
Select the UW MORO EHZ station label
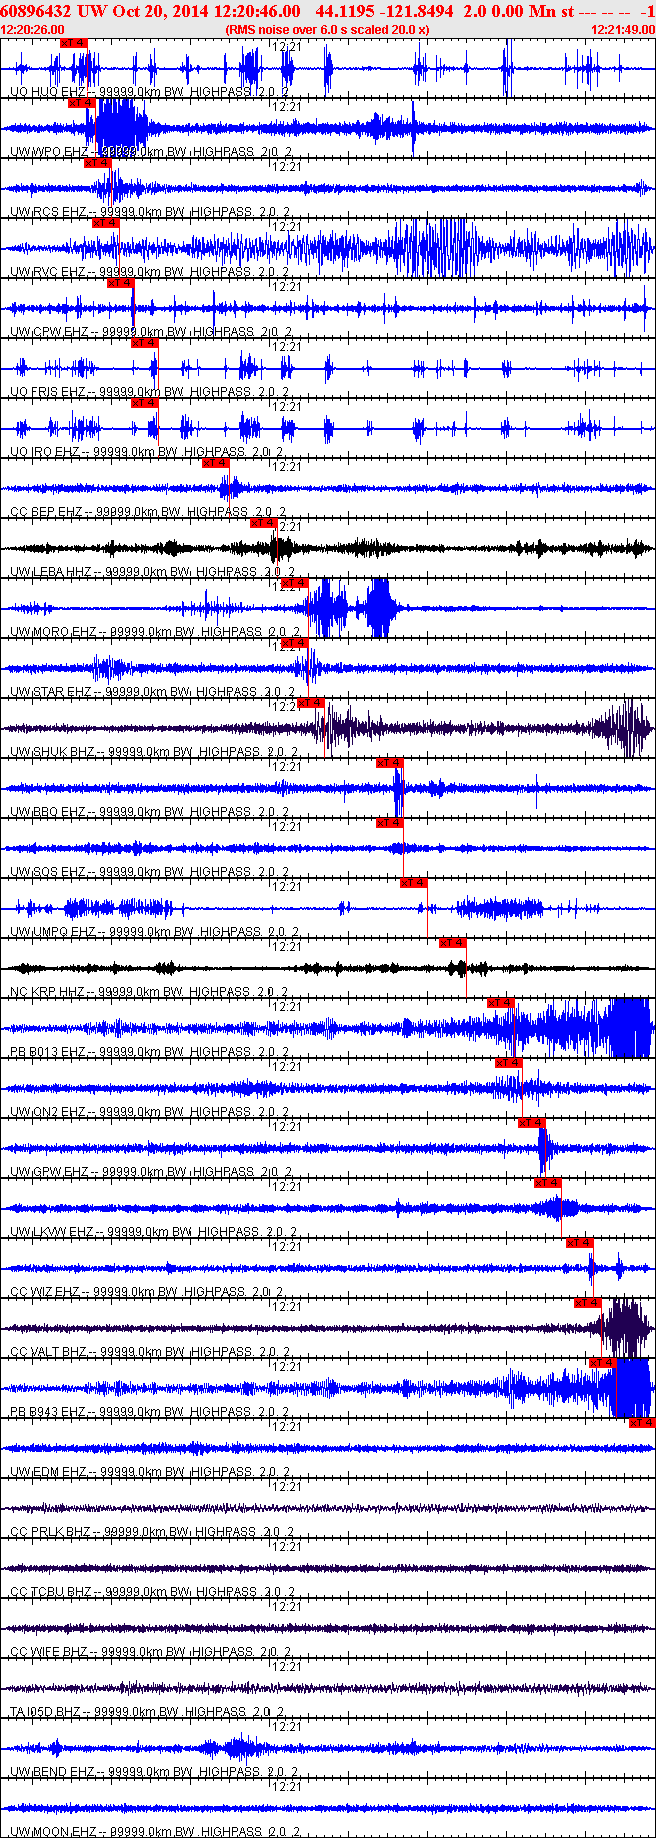(x=53, y=632)
